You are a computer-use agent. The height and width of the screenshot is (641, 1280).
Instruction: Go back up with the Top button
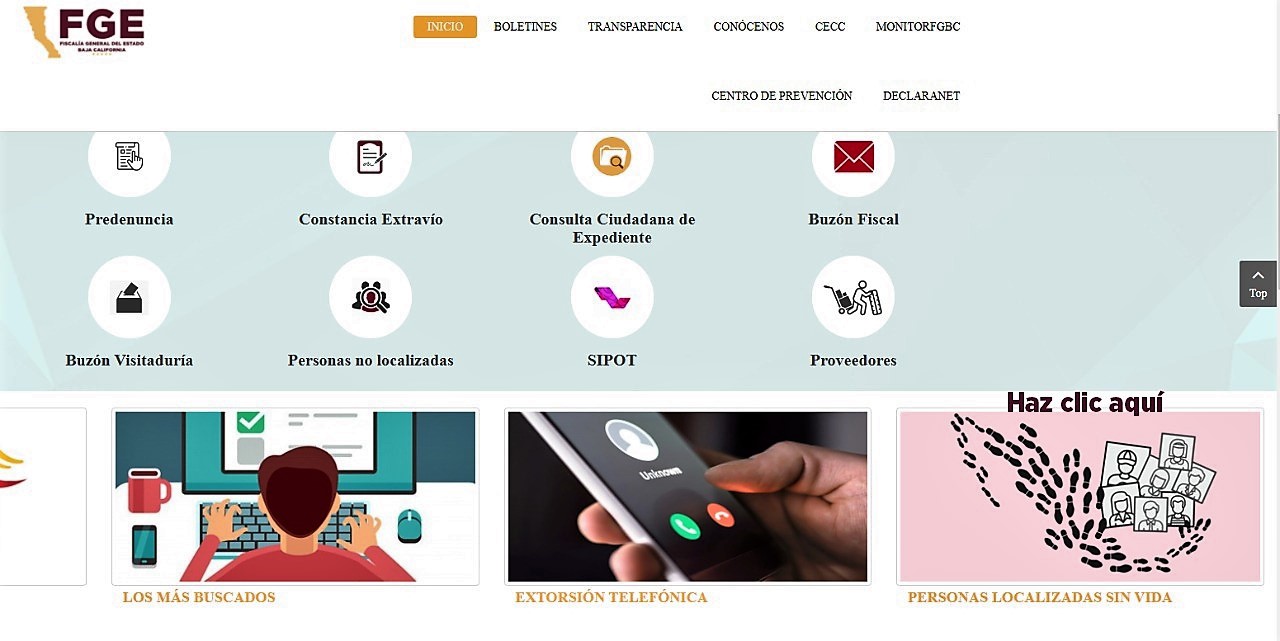(x=1258, y=284)
